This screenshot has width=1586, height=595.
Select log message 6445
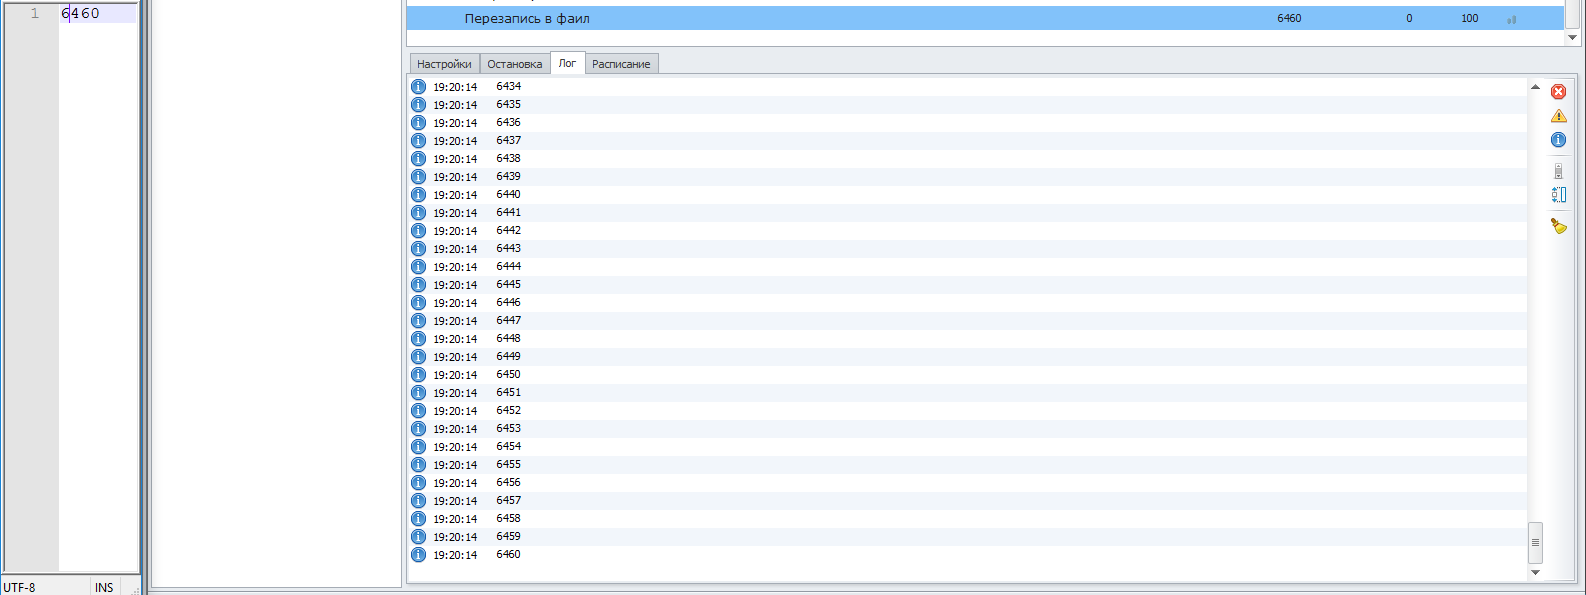[x=508, y=285]
